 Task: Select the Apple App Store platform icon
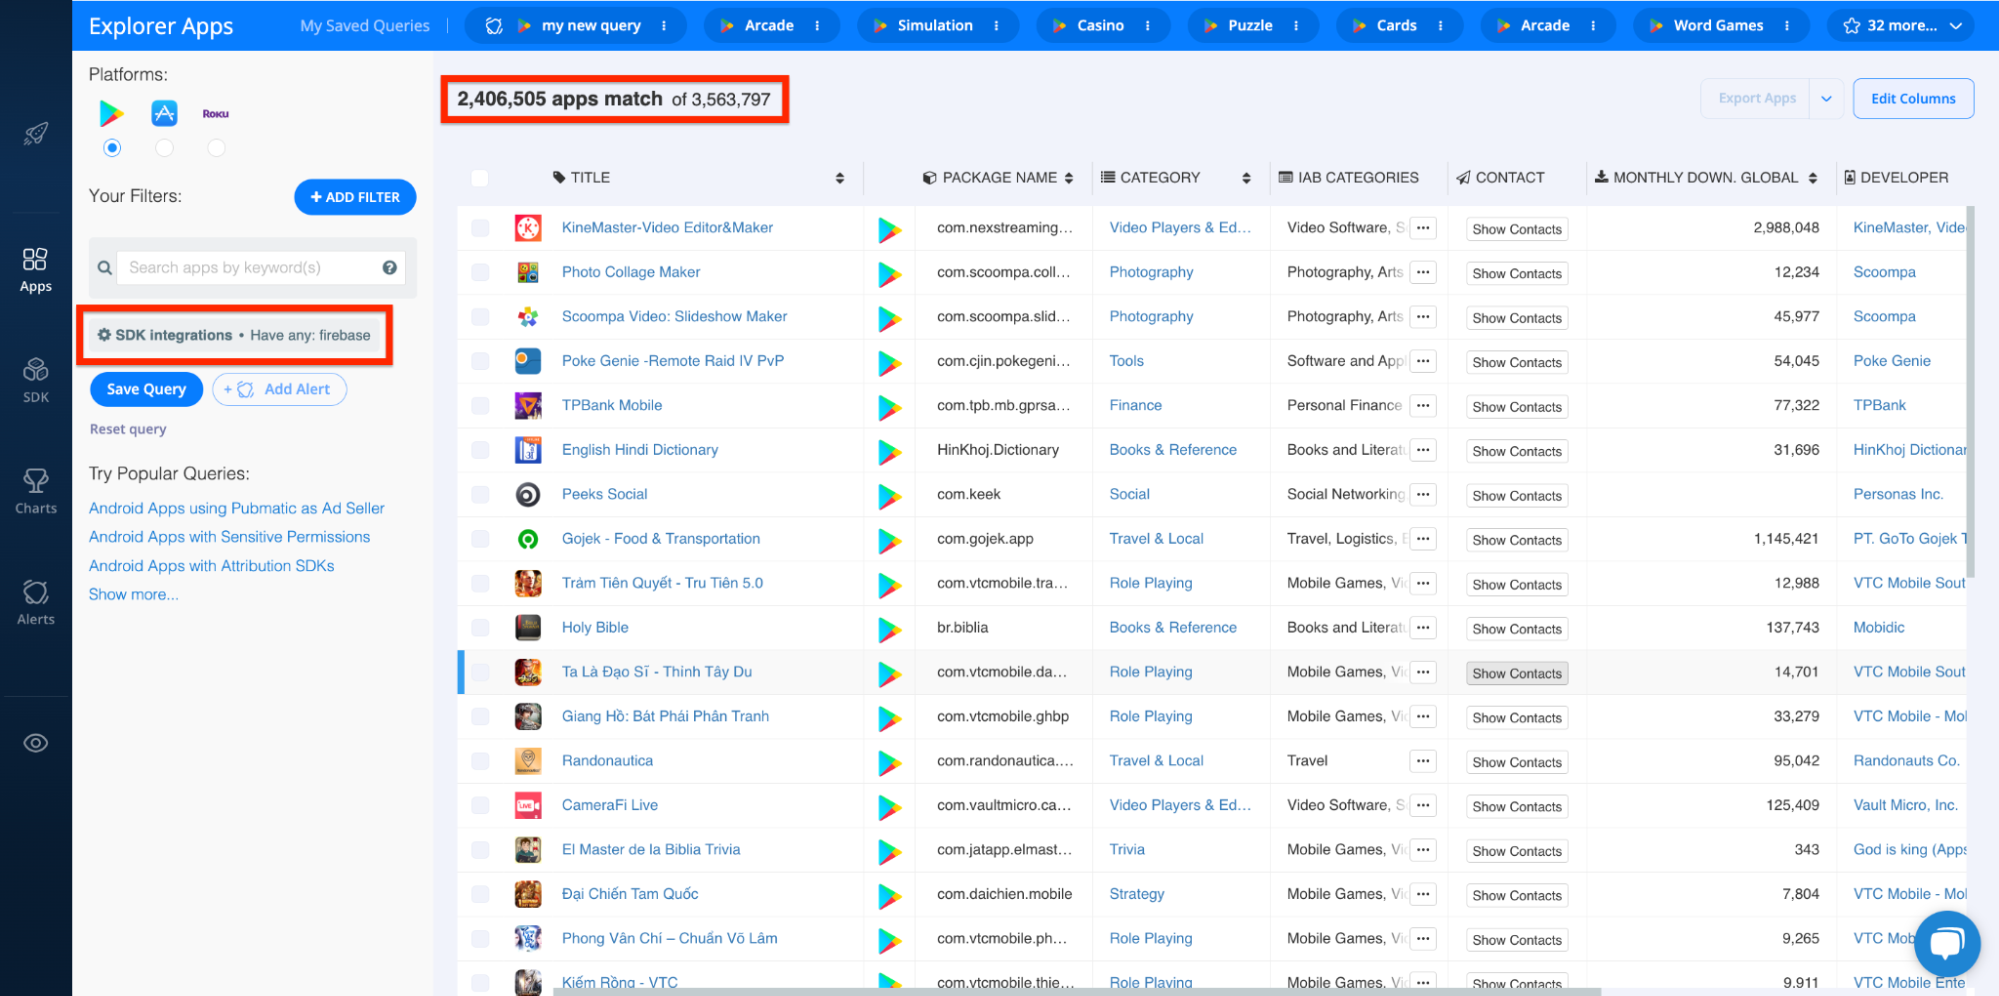click(x=164, y=113)
